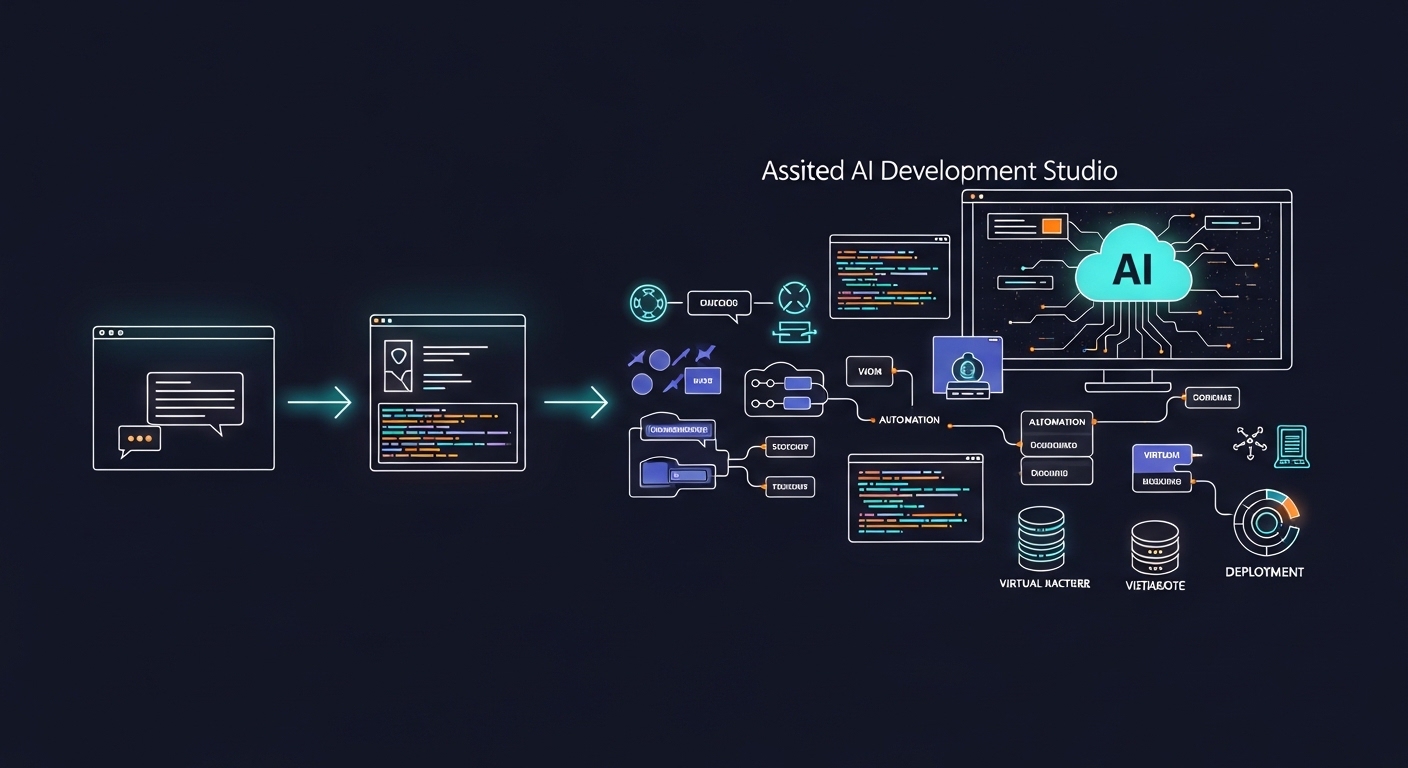
Task: Click the typing indicator chat bubble
Action: 138,439
